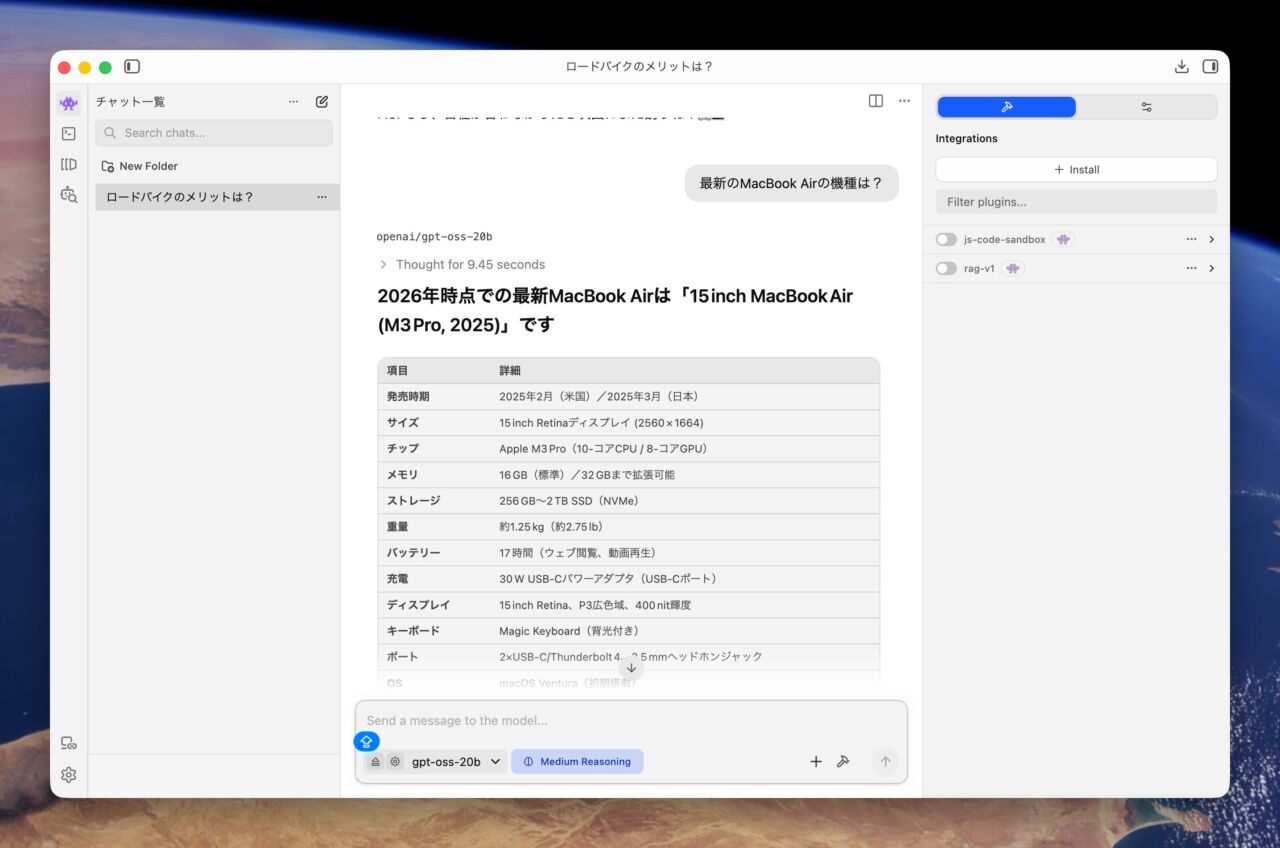Enable the rag-v1 plugin toggle
Viewport: 1280px width, 848px height.
946,269
